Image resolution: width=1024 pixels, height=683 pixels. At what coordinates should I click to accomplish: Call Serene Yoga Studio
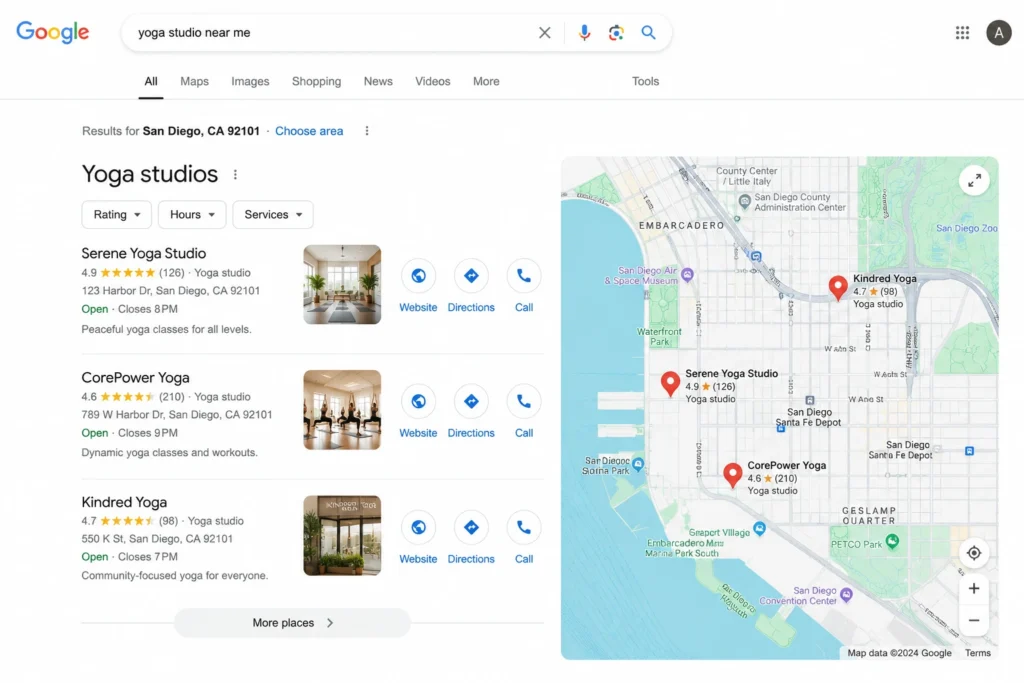point(524,276)
